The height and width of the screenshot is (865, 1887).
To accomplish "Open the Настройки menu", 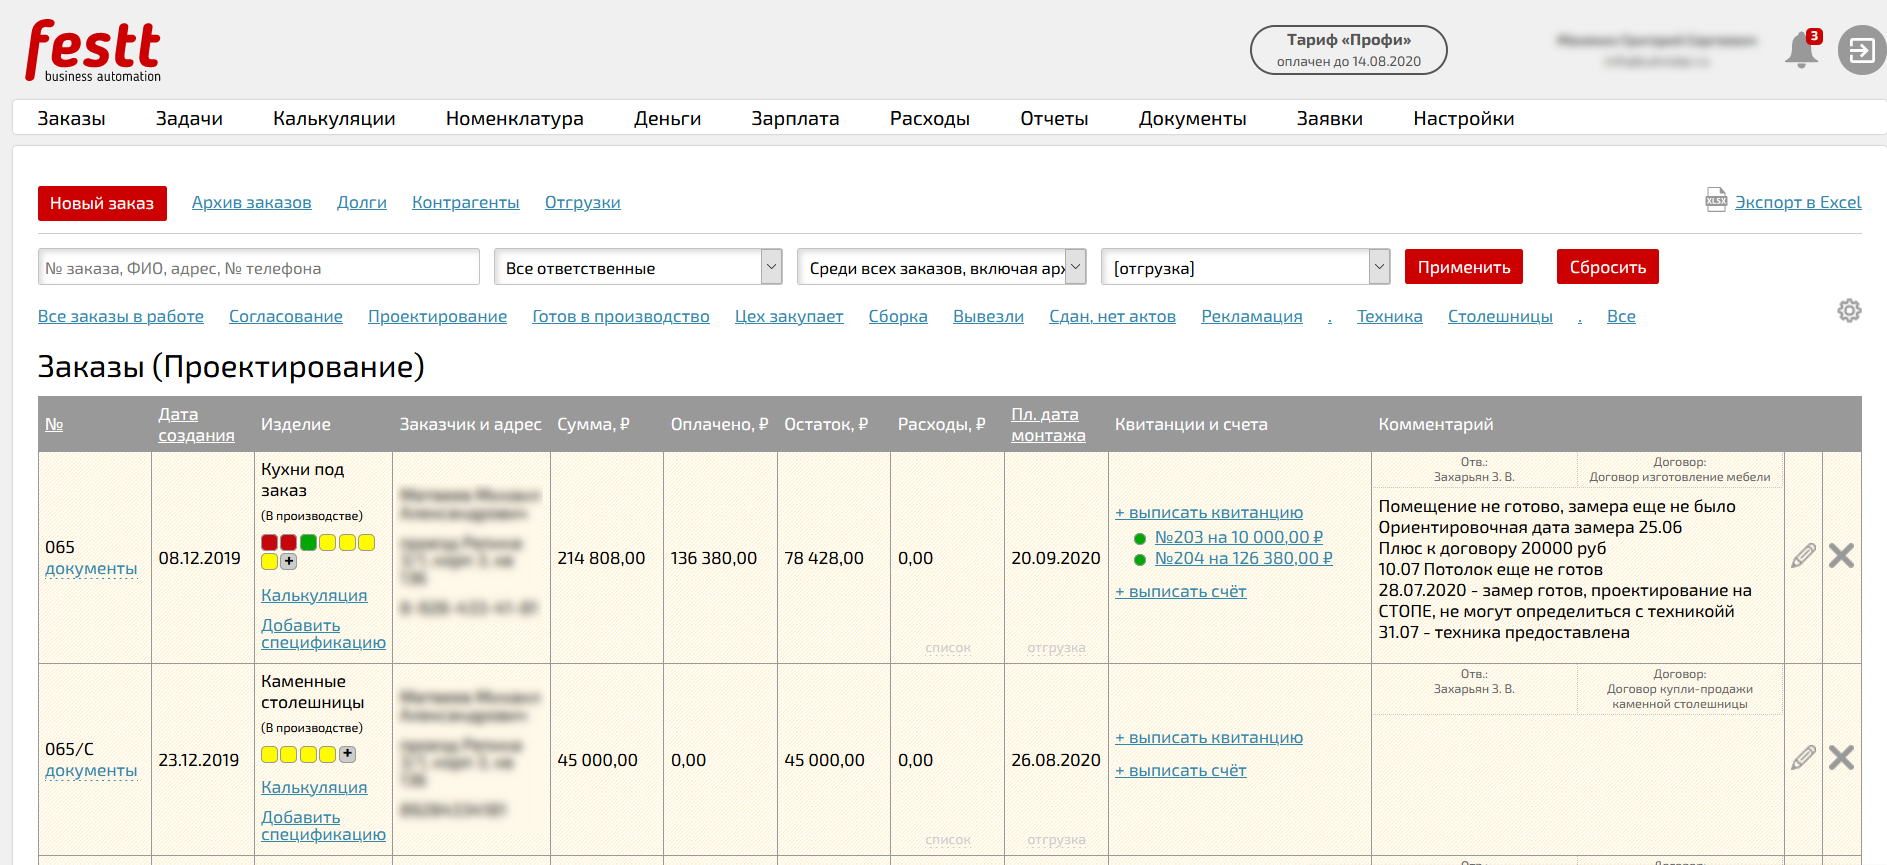I will tap(1463, 118).
